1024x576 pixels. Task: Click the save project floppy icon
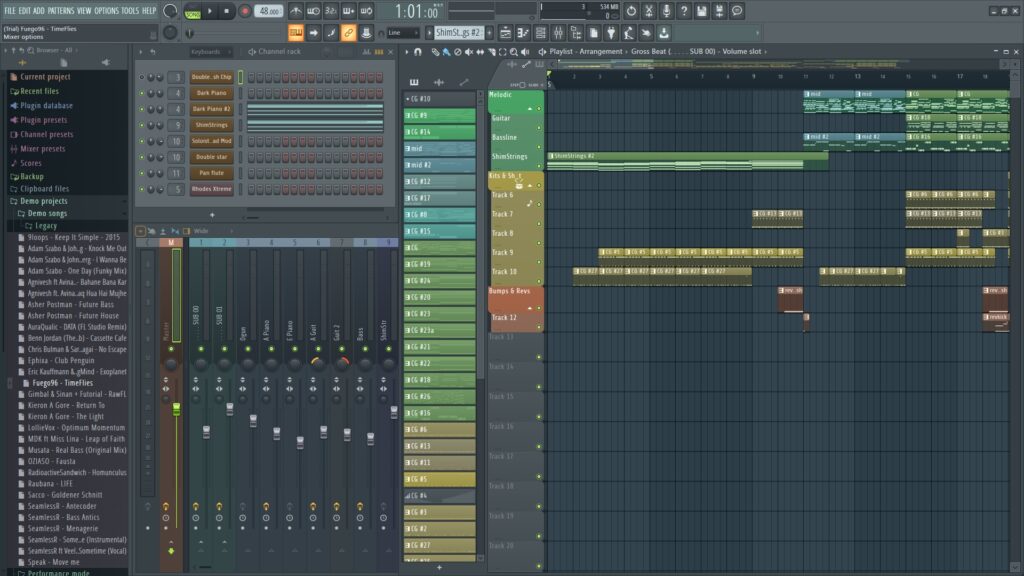pyautogui.click(x=701, y=11)
